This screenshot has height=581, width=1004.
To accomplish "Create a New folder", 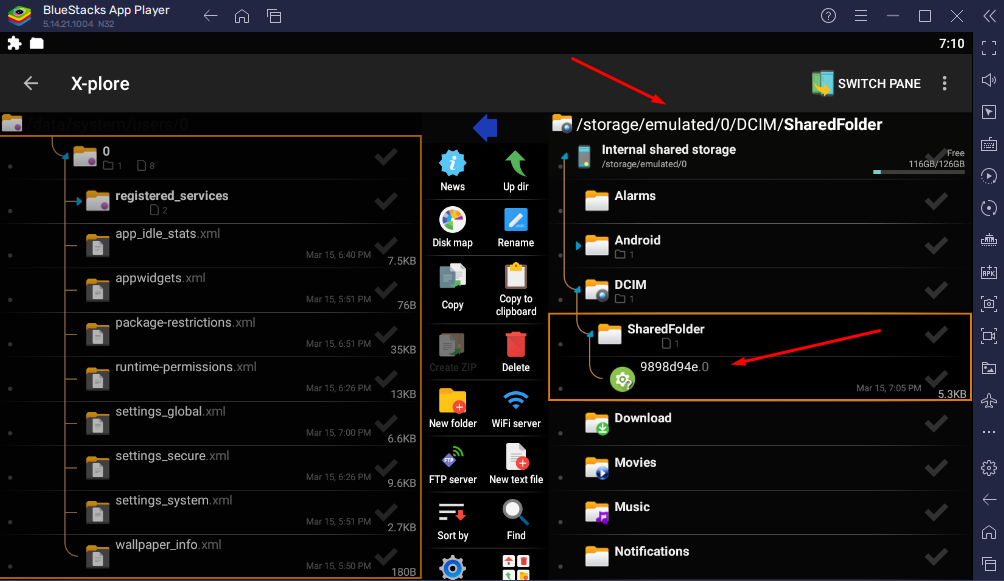I will [452, 407].
